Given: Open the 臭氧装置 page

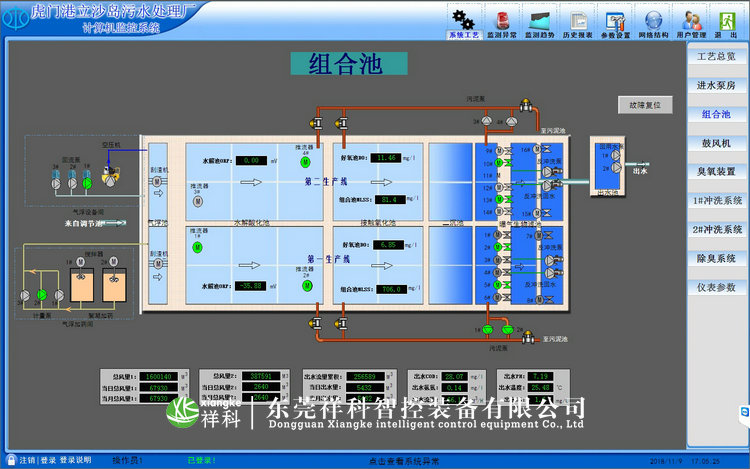Looking at the screenshot, I should (716, 172).
